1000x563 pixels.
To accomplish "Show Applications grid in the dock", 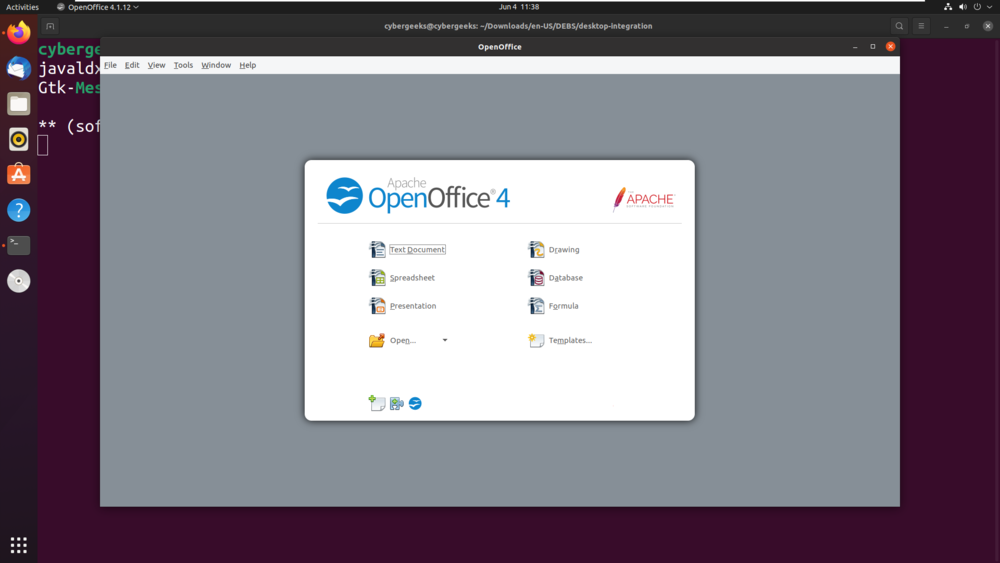I will pos(18,545).
